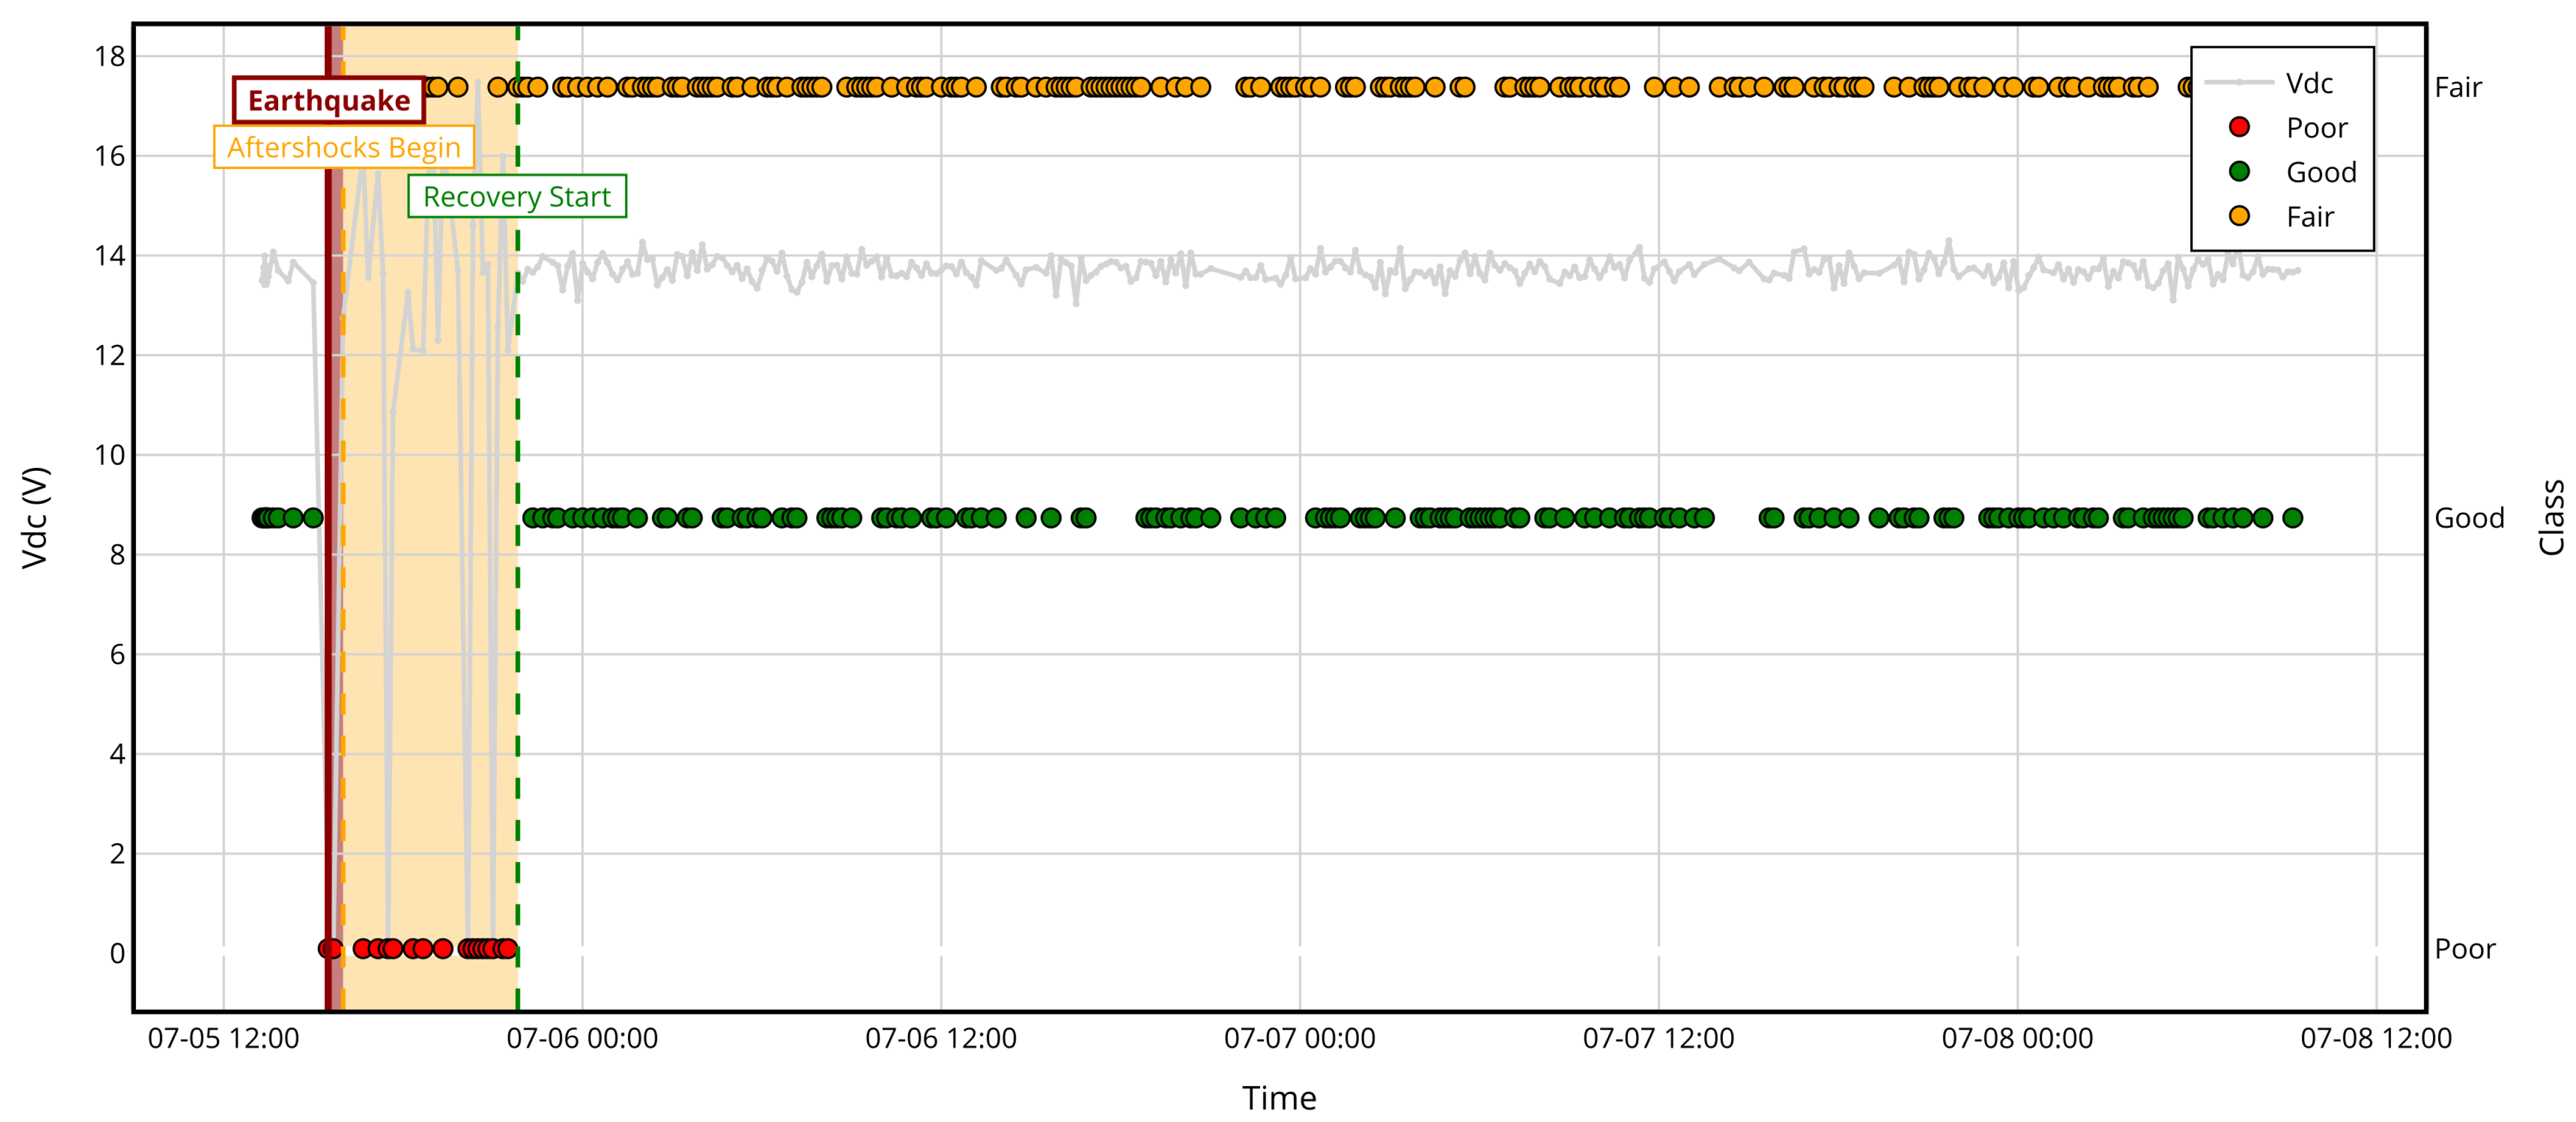This screenshot has height=1122, width=2576.
Task: Click the 07-06 00:00 x-axis tick label
Action: [x=582, y=1039]
